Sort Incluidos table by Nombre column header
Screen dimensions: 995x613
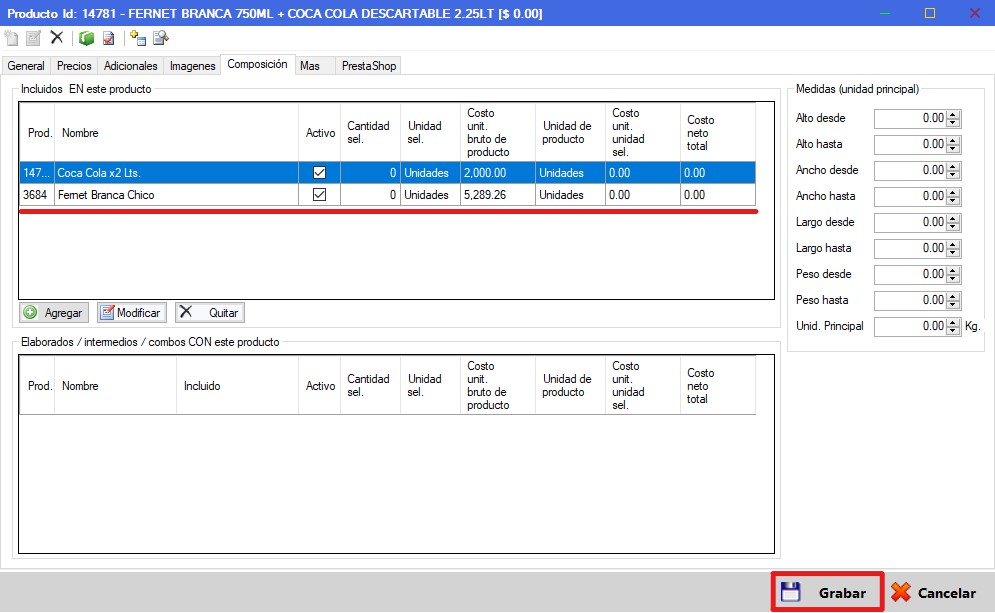176,133
